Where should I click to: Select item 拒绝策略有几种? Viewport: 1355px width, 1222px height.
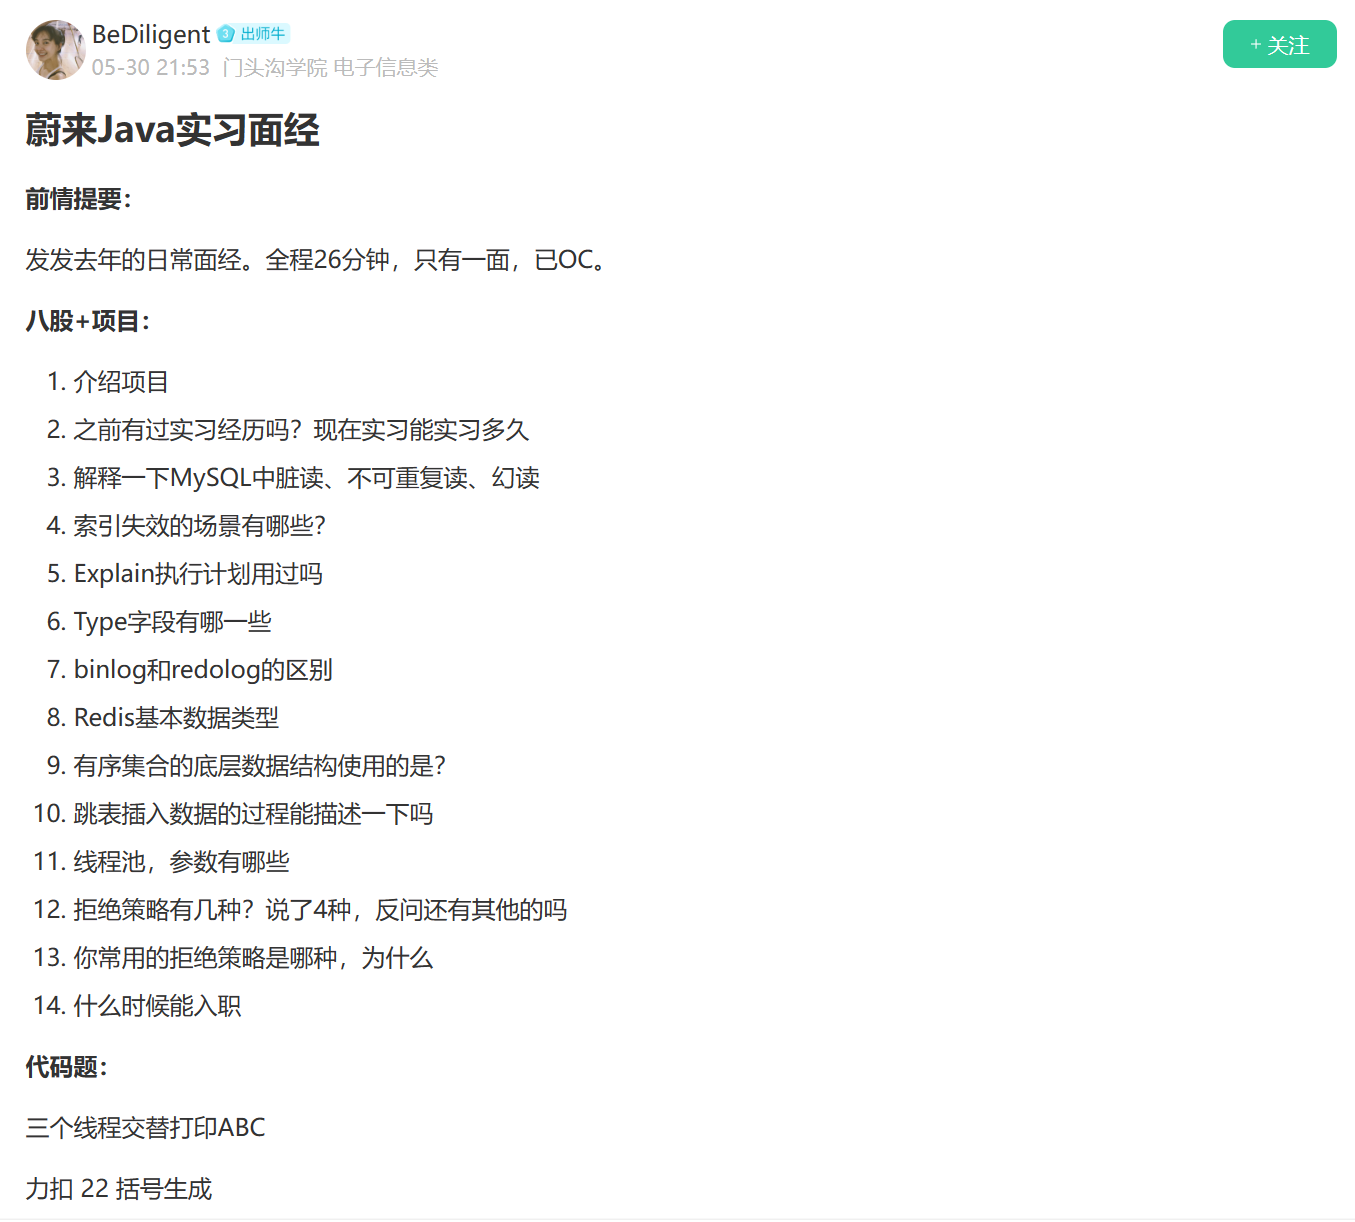tap(320, 910)
